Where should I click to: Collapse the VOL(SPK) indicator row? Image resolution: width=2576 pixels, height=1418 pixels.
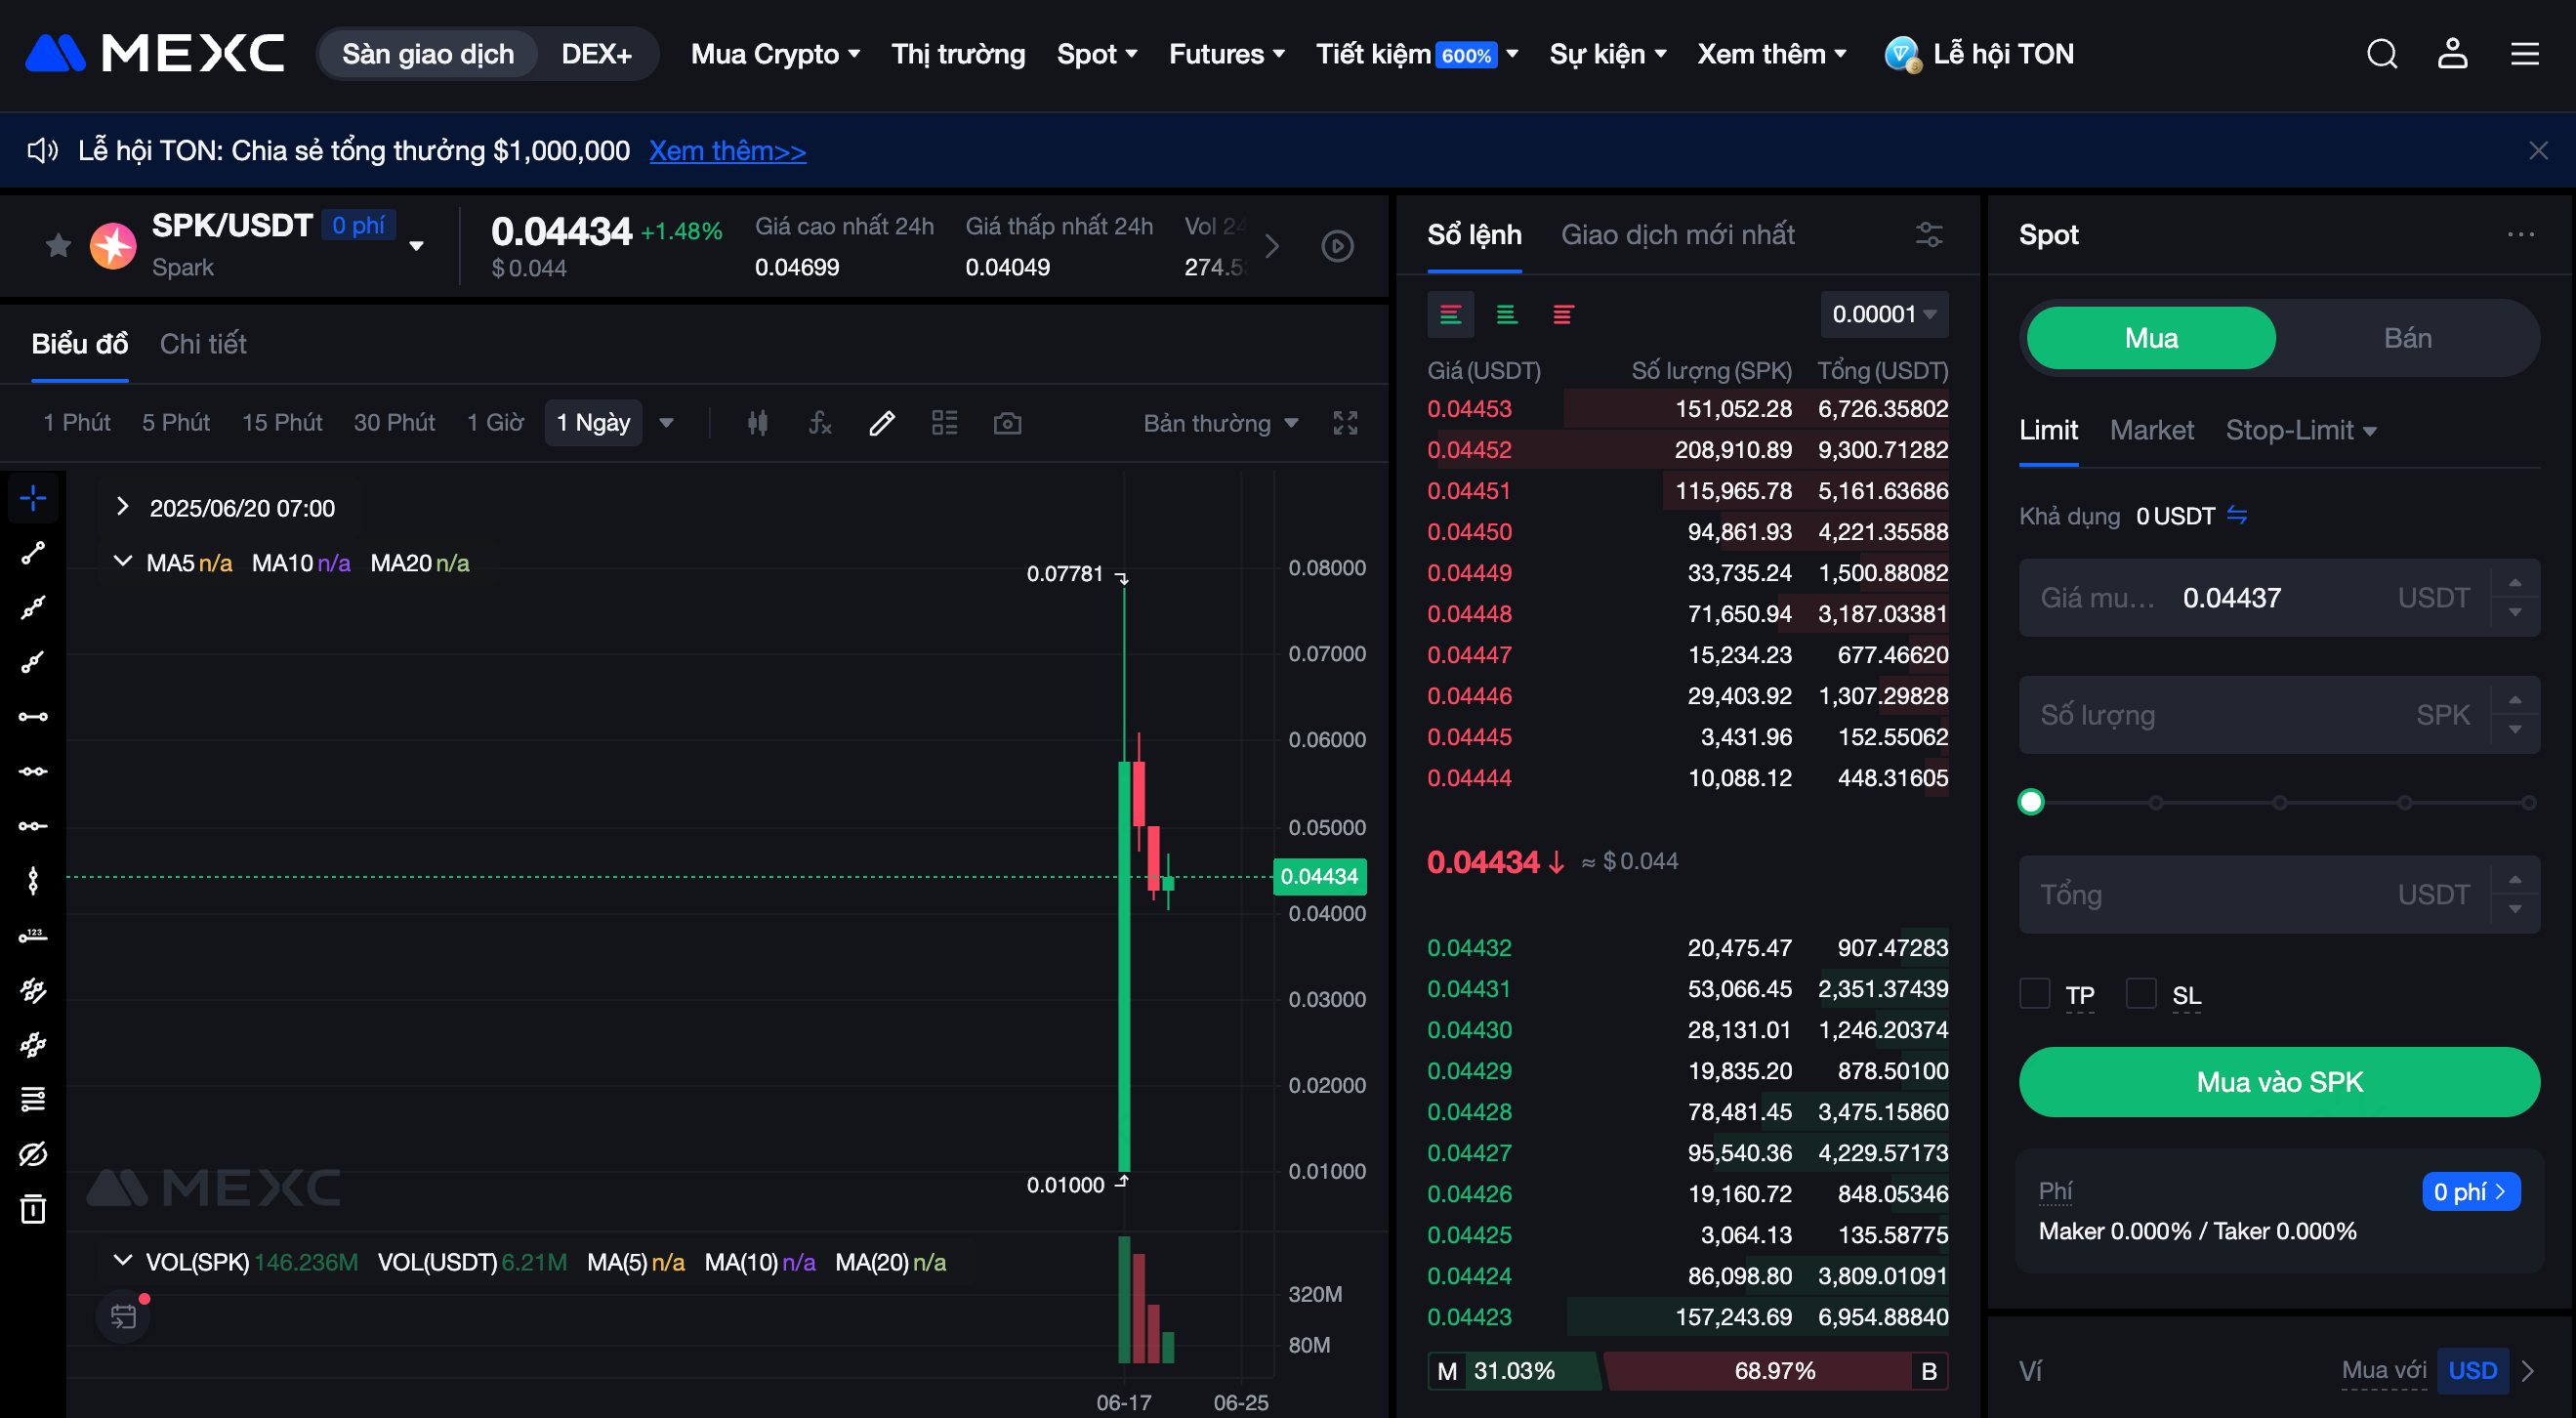coord(122,1260)
